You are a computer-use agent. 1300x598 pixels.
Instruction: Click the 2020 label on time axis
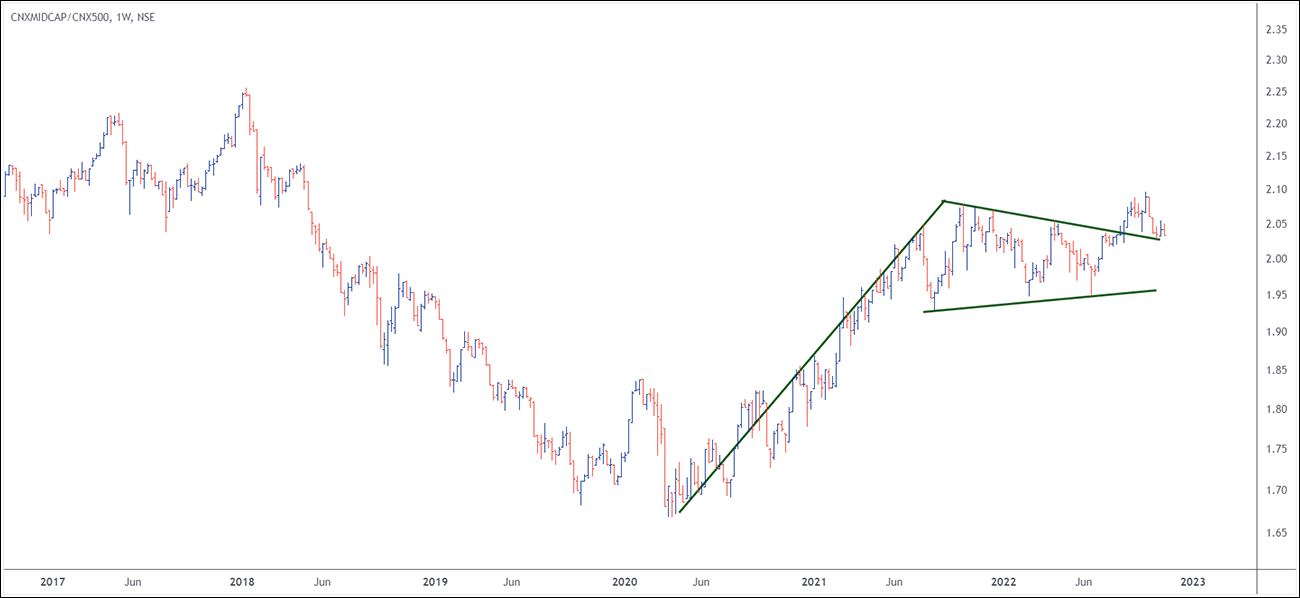(624, 581)
